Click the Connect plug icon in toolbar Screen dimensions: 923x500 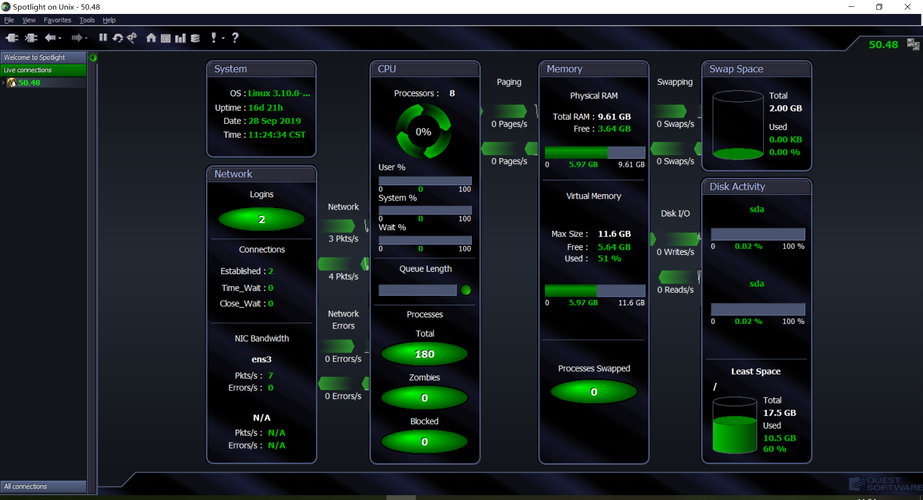[11, 38]
